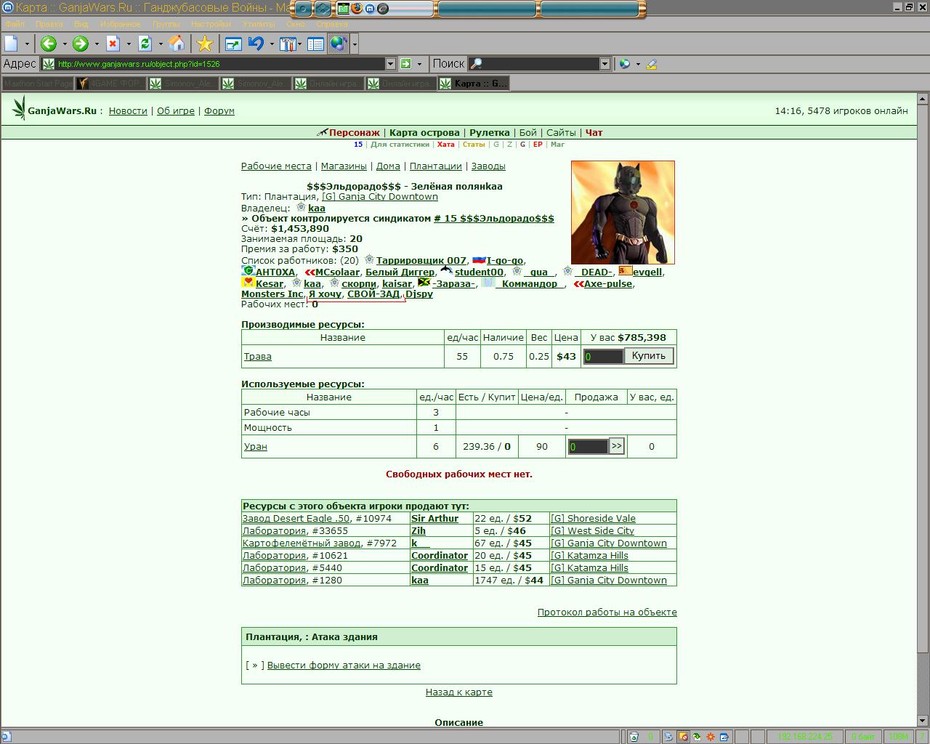Go forward with the green forward arrow
This screenshot has height=744, width=930.
pyautogui.click(x=81, y=43)
